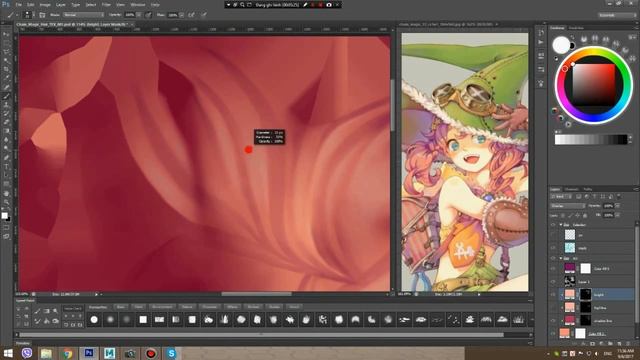This screenshot has height=360, width=640.
Task: Click new layer icon in Layers panel
Action: click(620, 344)
